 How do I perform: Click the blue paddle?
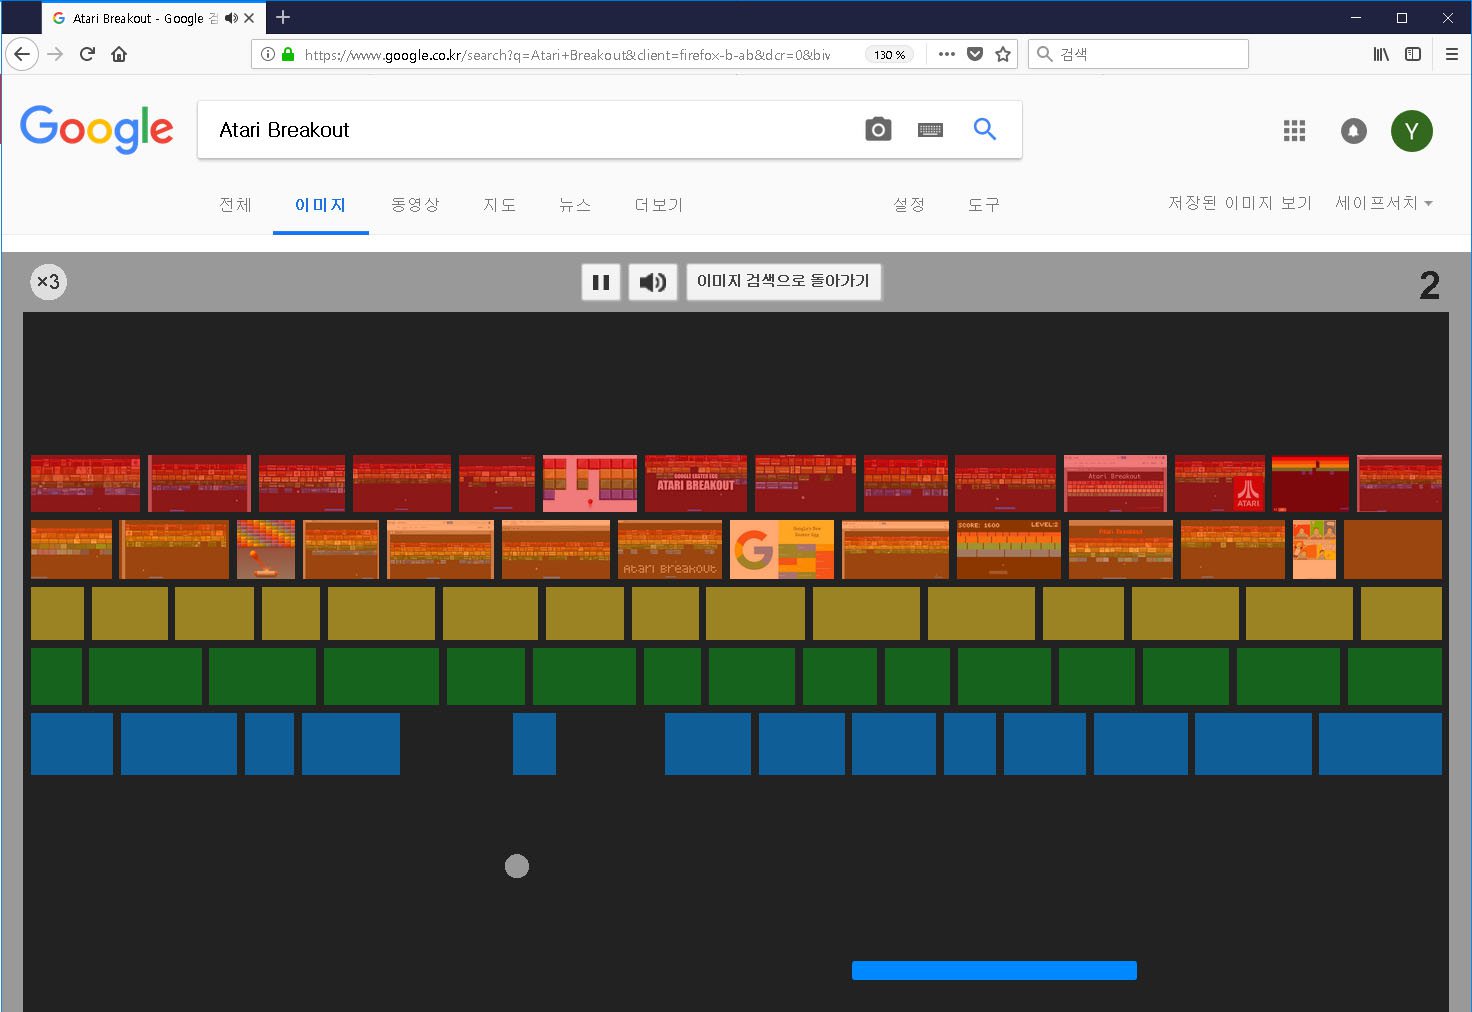point(994,970)
